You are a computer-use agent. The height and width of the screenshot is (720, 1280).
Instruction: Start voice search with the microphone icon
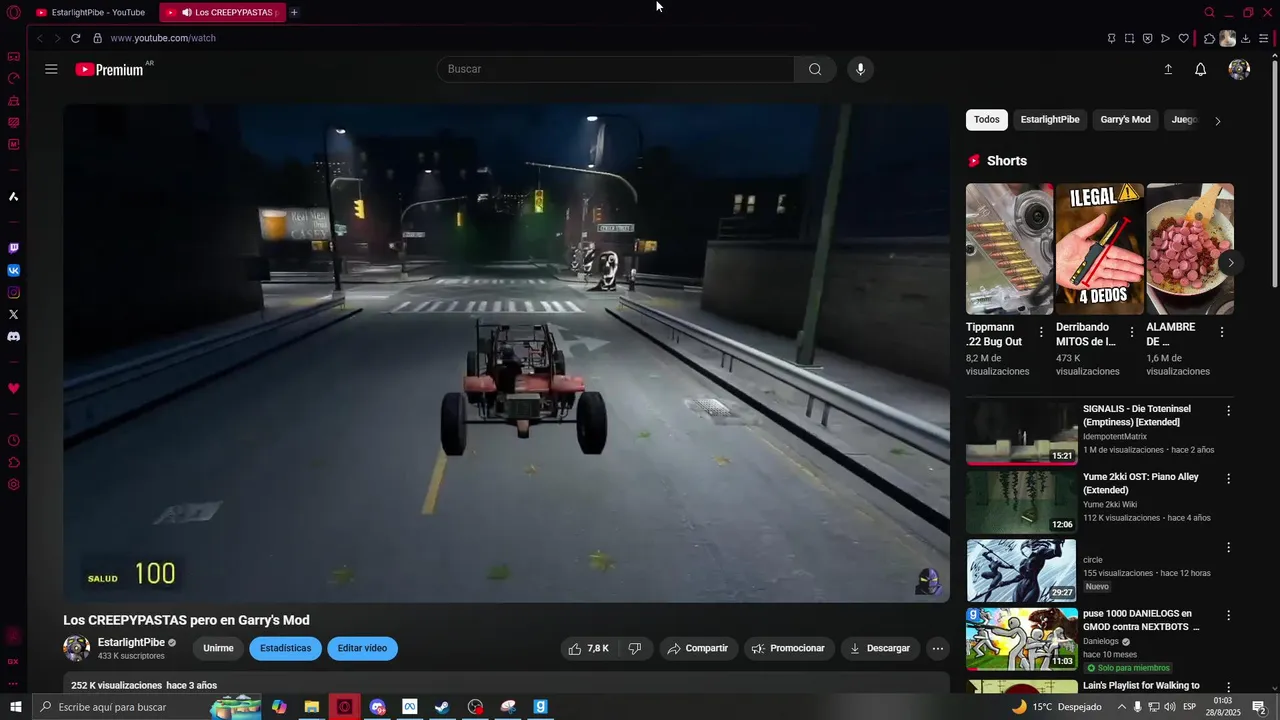(860, 69)
